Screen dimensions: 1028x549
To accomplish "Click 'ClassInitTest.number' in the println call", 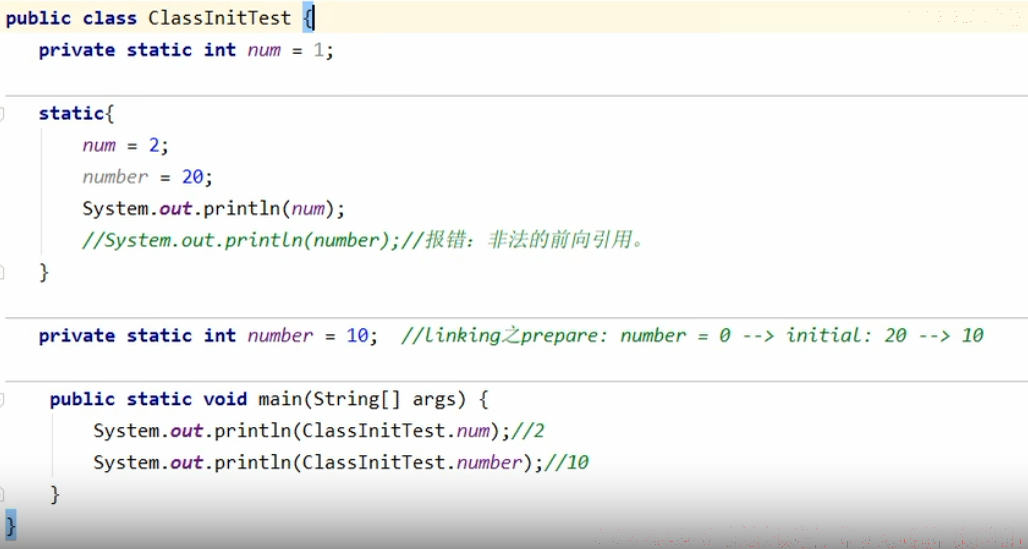I will point(412,462).
